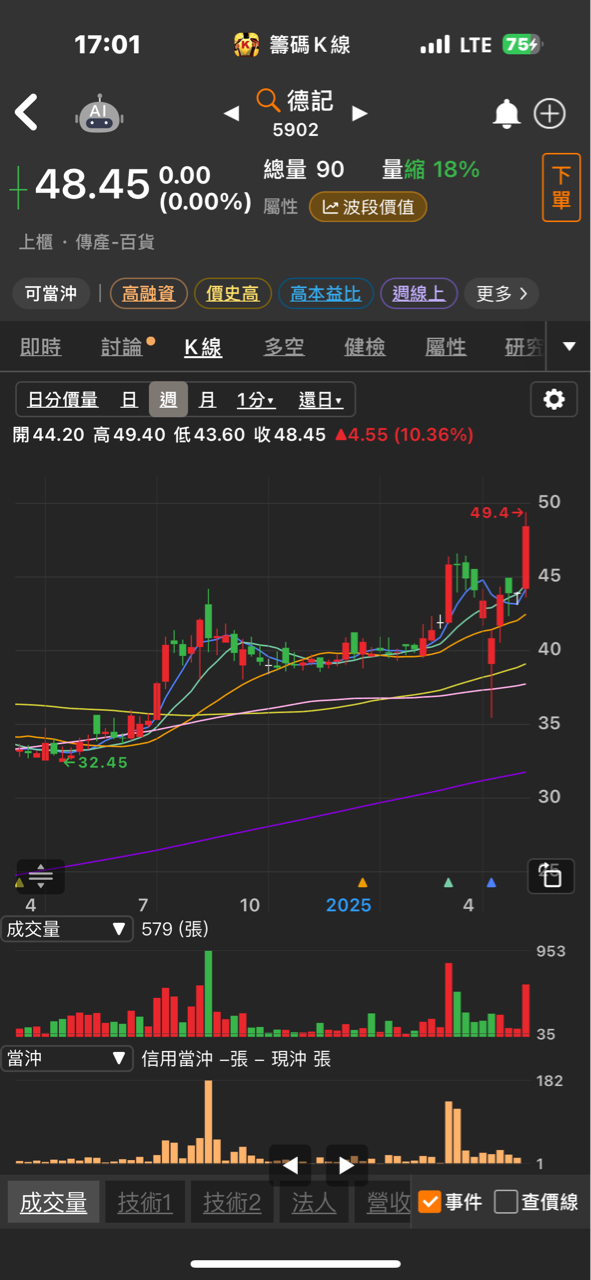Screen dimensions: 591x1280
Task: Select the 週 period toggle
Action: (x=168, y=400)
